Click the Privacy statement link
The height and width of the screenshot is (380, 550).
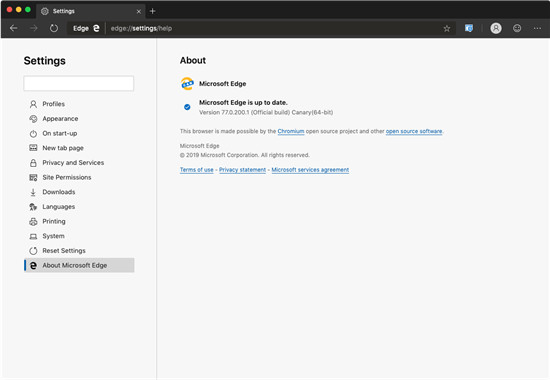242,170
